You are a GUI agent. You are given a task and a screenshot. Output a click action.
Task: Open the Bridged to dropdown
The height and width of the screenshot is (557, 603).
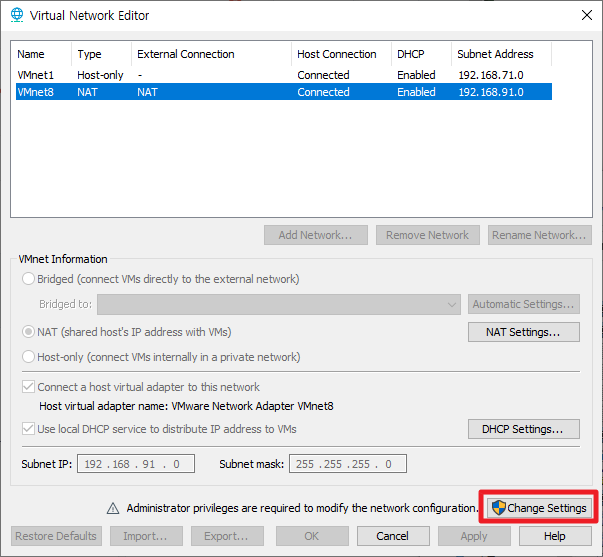coord(279,304)
